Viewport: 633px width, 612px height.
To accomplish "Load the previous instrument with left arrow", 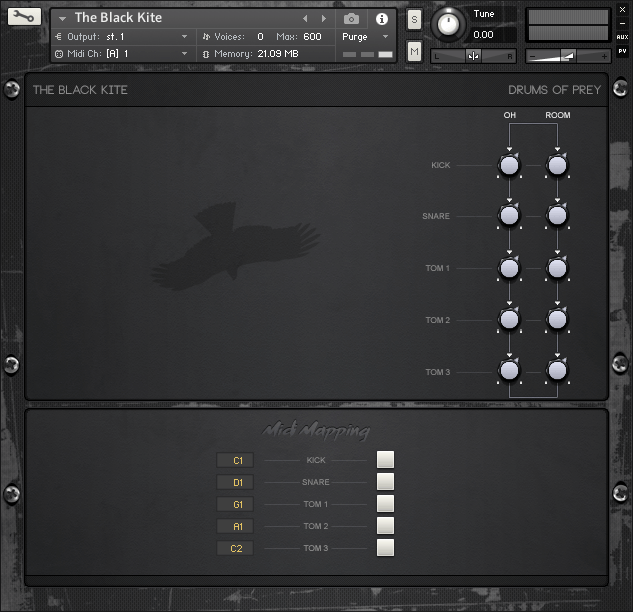I will point(306,19).
